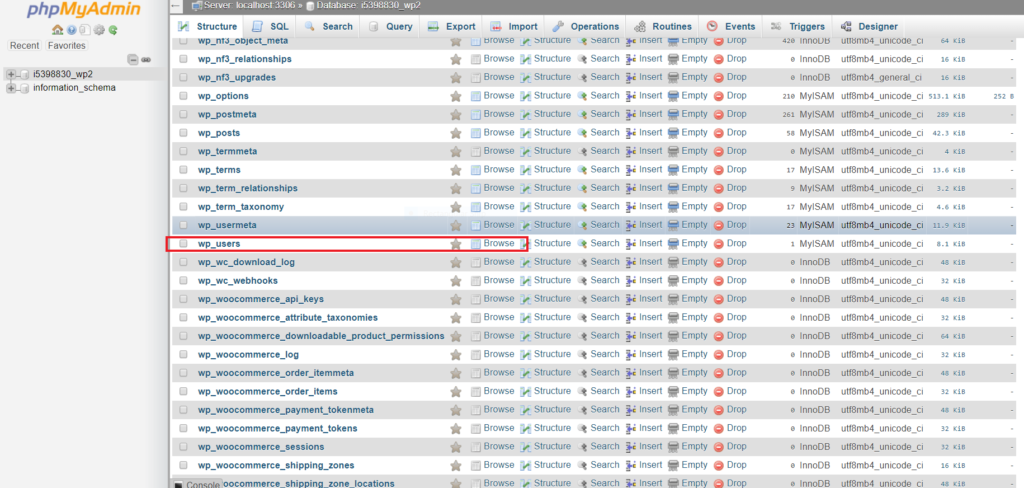Click phpMyAdmin logo
Screen dimensions: 1024x488
tap(84, 9)
